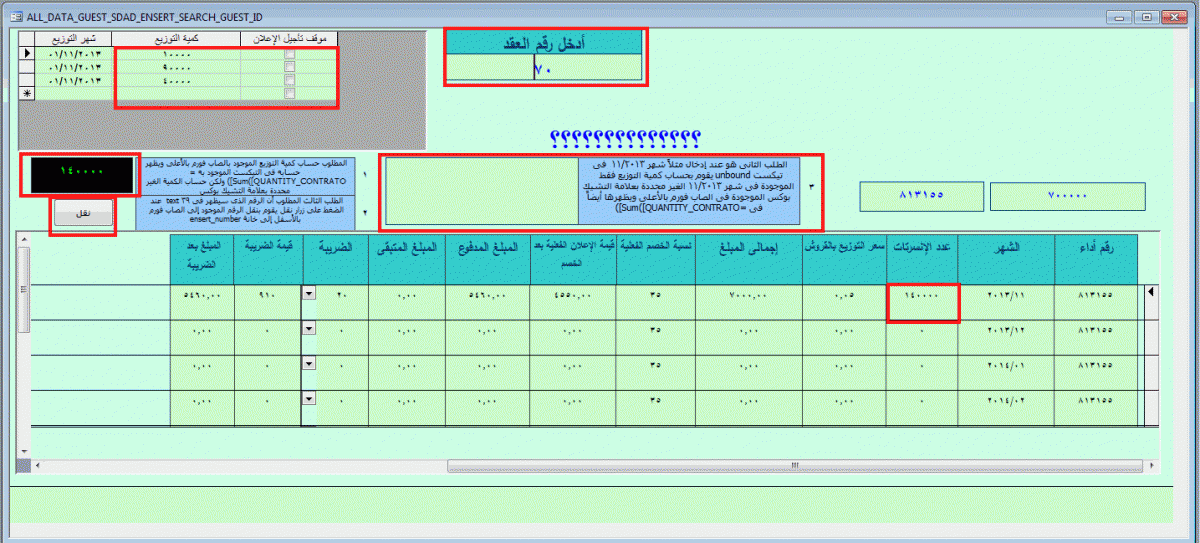Image resolution: width=1200 pixels, height=543 pixels.
Task: Select the new-record asterisk row selector
Action: (x=27, y=92)
